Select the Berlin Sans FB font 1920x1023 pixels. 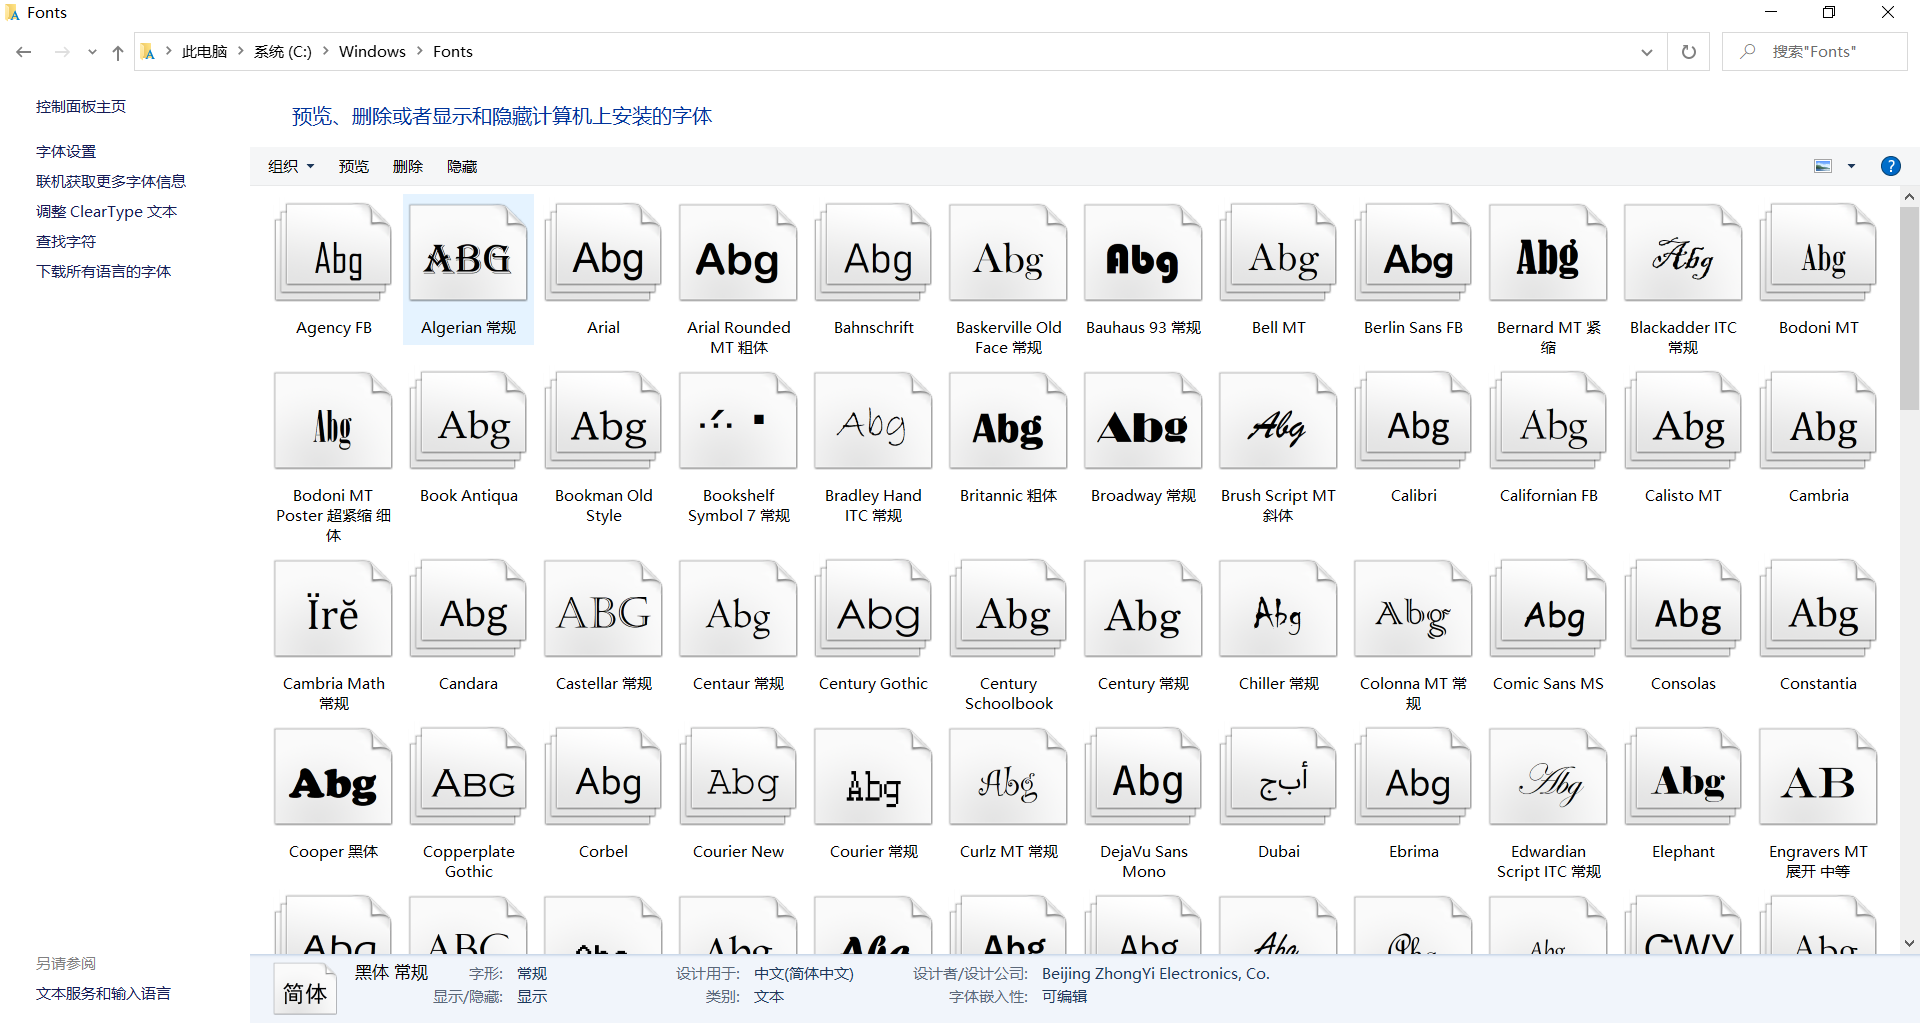tap(1413, 253)
